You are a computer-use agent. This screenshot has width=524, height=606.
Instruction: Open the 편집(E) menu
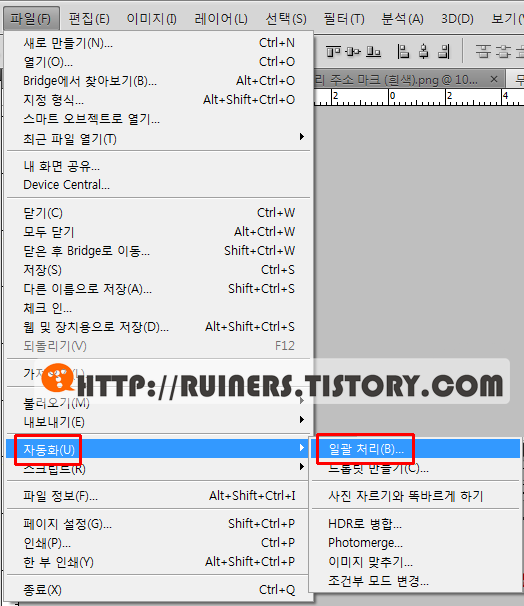click(89, 19)
